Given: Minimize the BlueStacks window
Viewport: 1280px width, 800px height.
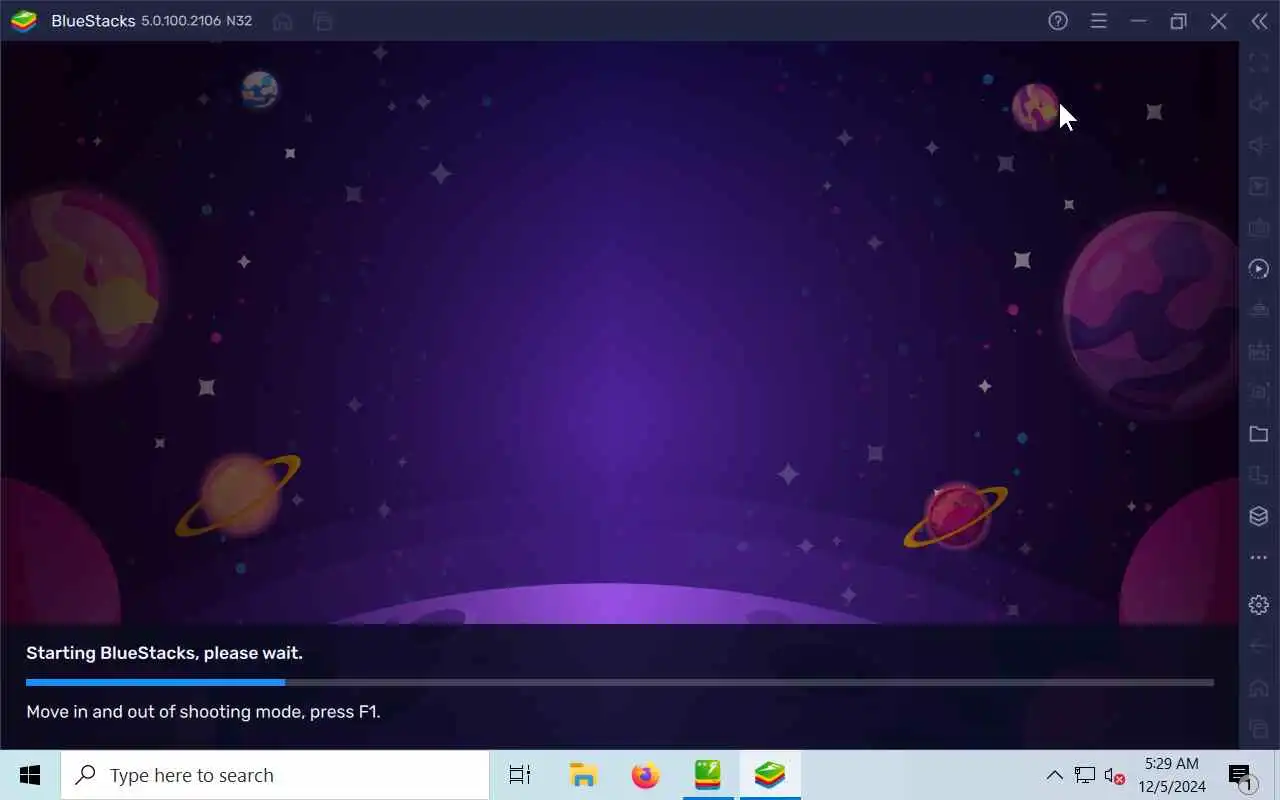Looking at the screenshot, I should (x=1138, y=21).
